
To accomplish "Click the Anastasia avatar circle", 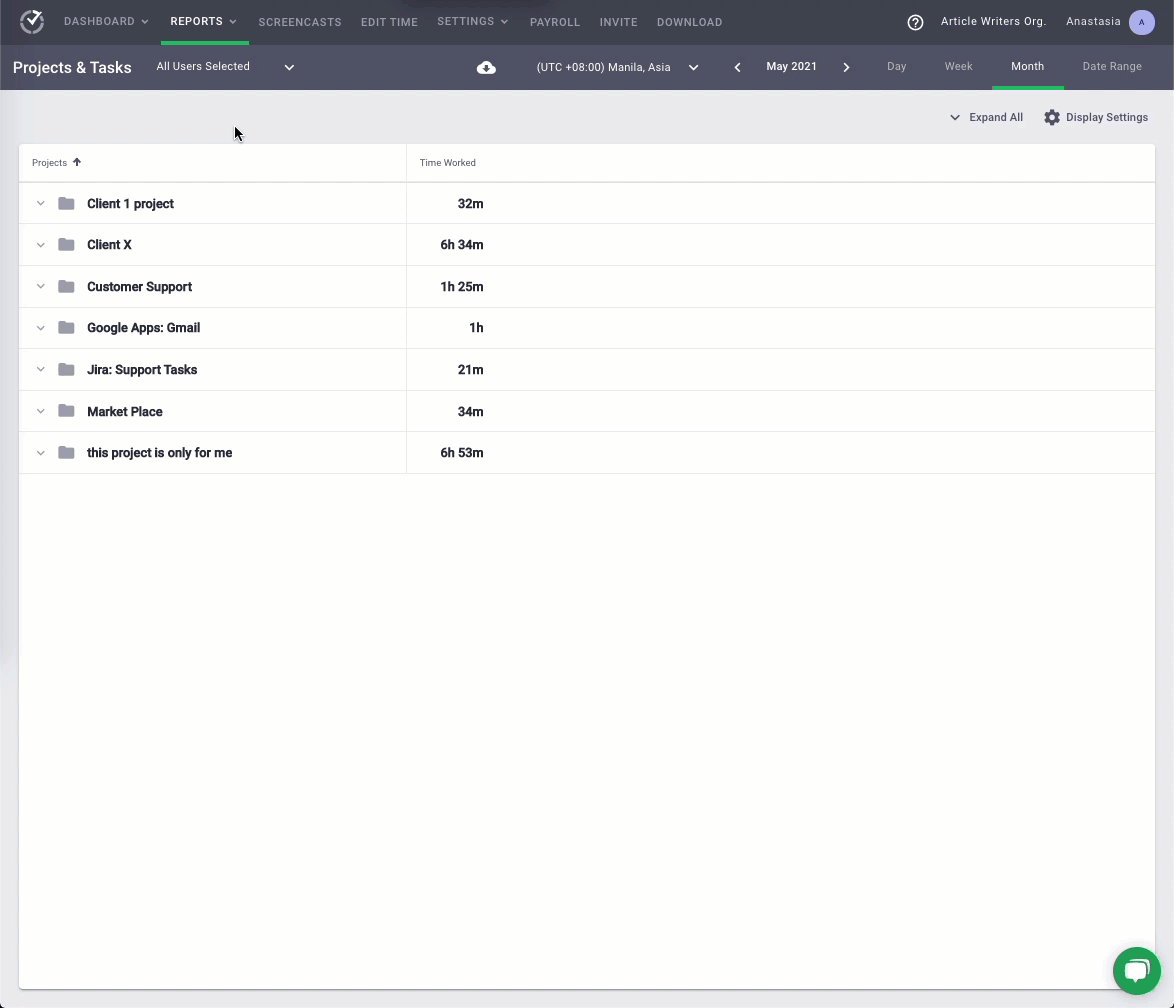I will click(x=1142, y=21).
